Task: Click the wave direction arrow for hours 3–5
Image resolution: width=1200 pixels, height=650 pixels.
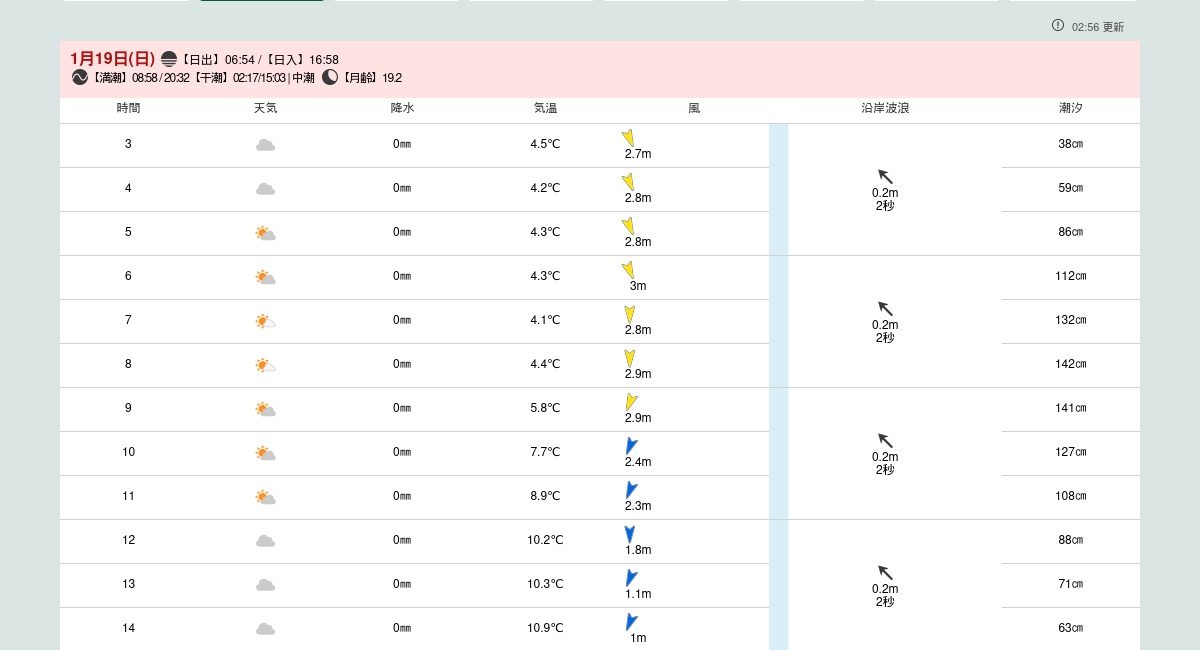Action: [x=885, y=177]
